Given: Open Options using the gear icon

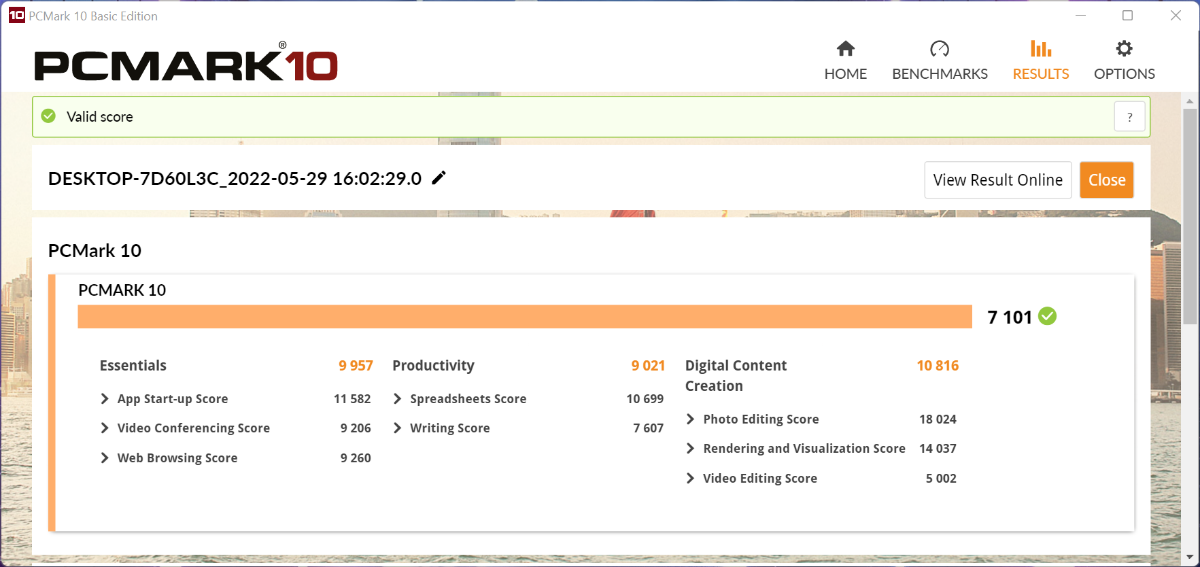Looking at the screenshot, I should pyautogui.click(x=1124, y=49).
